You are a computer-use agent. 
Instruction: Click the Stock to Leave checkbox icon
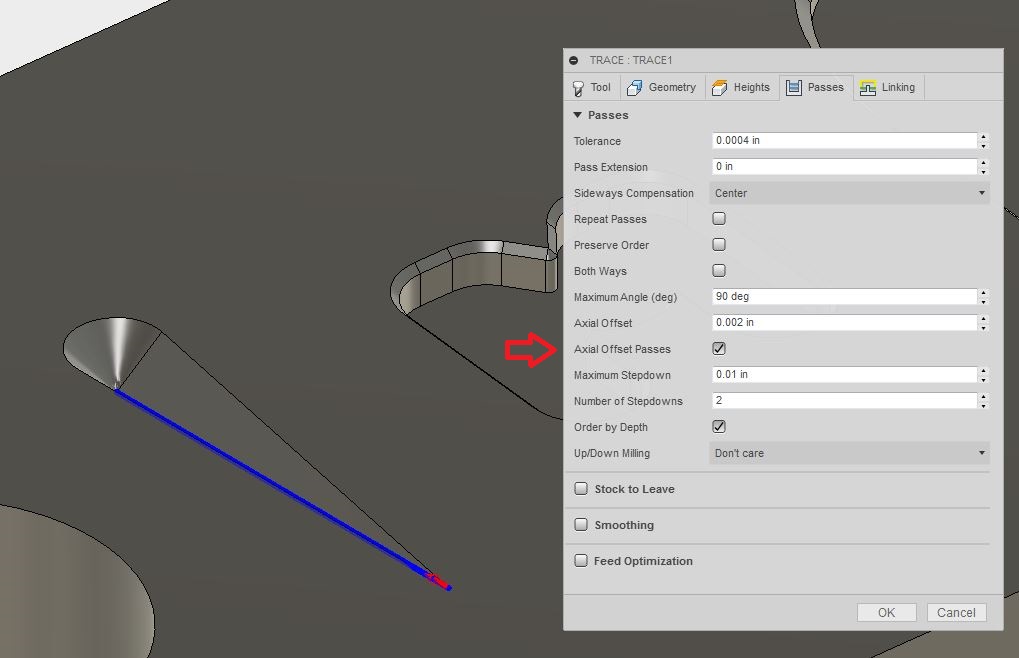[581, 489]
